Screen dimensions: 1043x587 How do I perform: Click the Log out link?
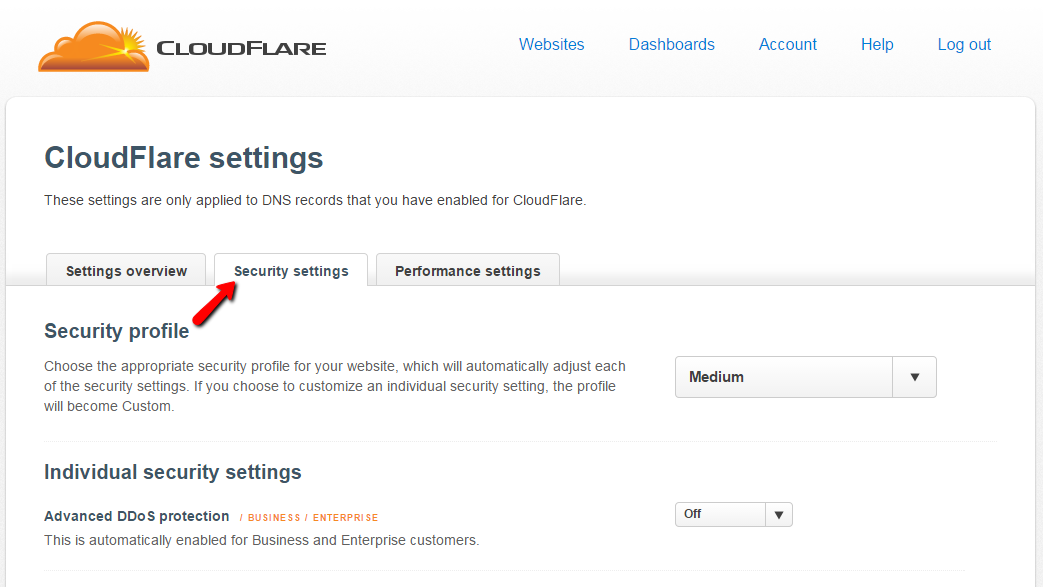coord(964,45)
